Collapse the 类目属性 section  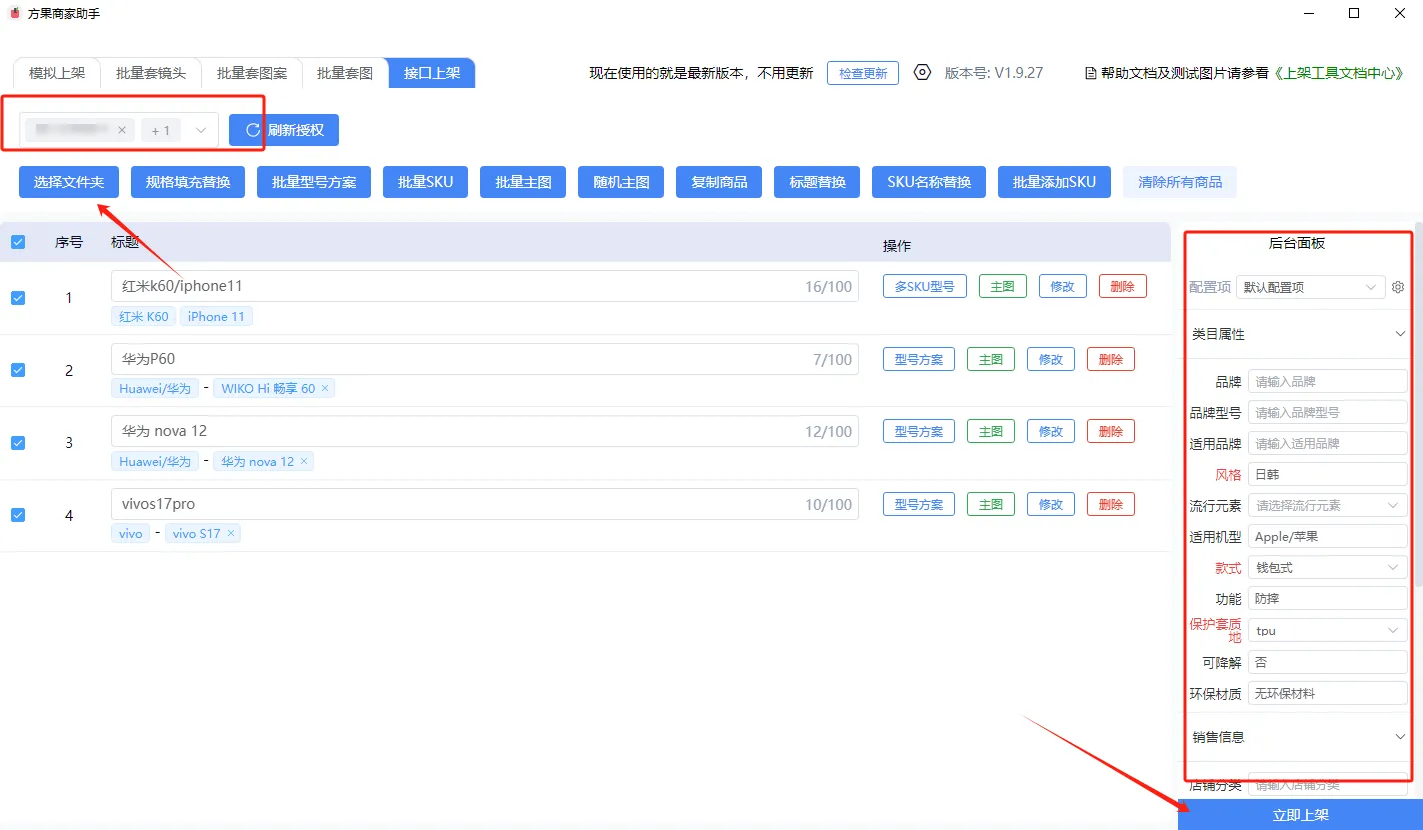pos(1400,334)
